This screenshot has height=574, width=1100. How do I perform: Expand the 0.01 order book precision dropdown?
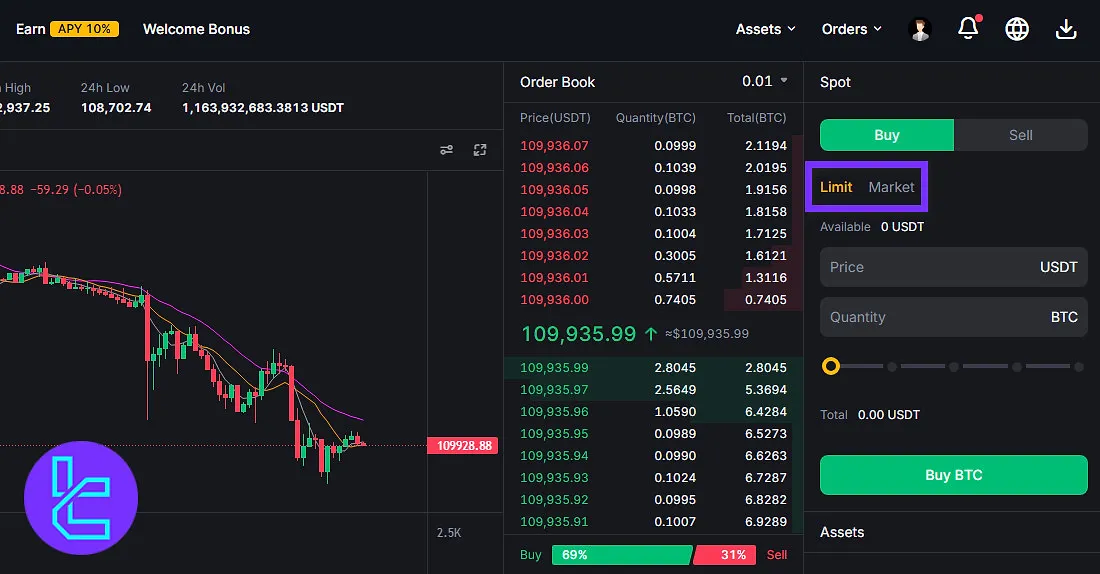click(765, 81)
